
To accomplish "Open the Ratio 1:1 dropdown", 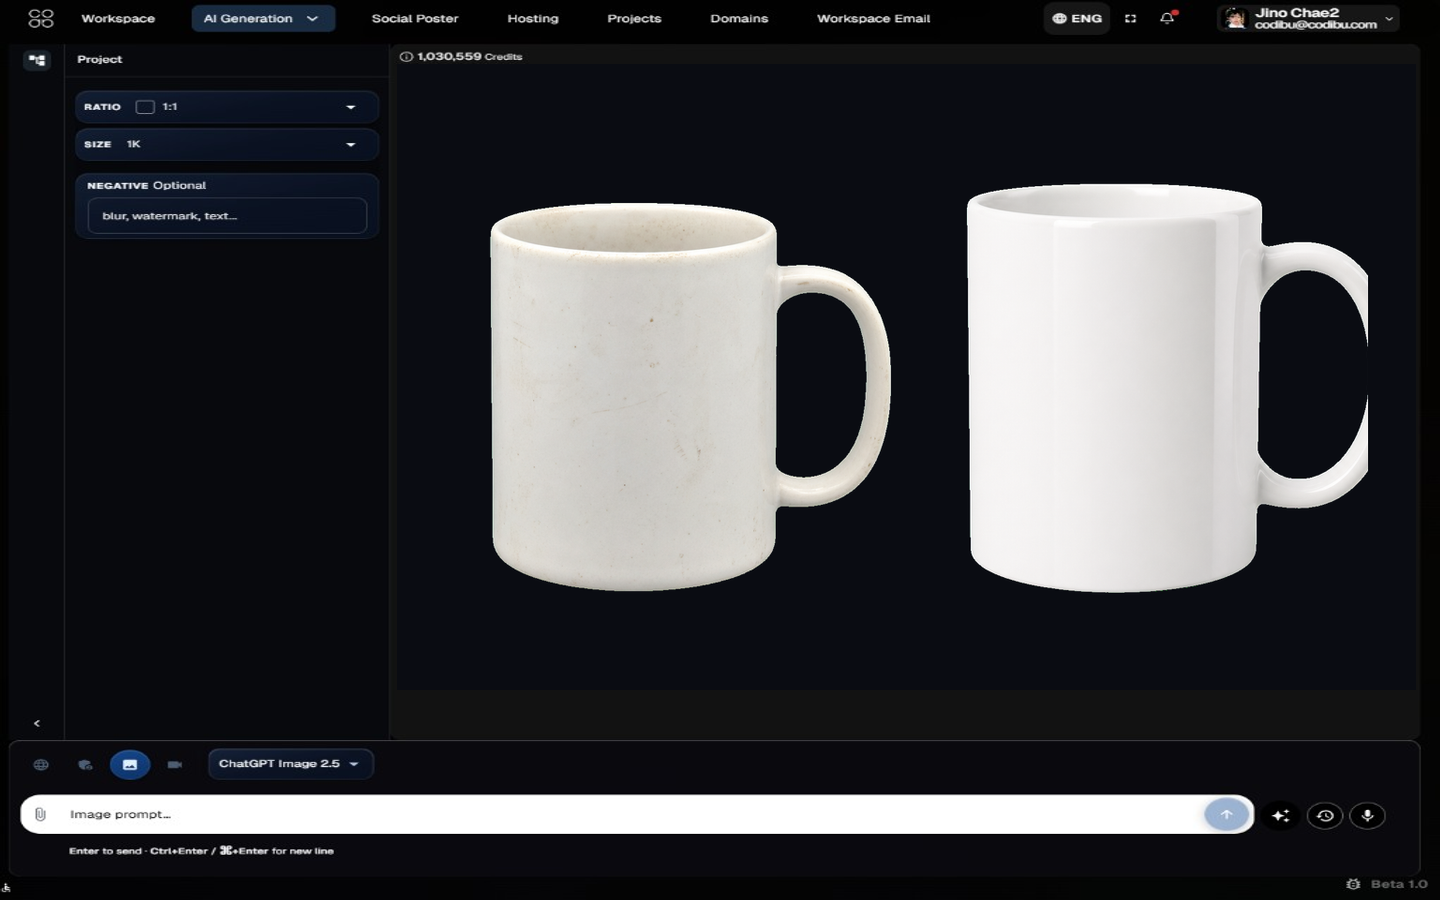I will tap(227, 107).
